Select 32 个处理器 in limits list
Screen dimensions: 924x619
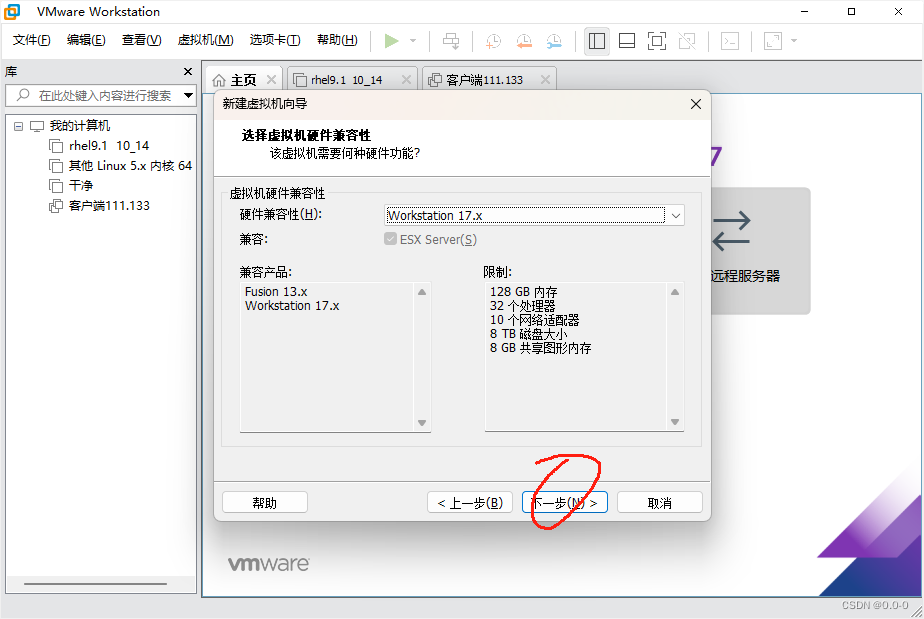click(522, 306)
